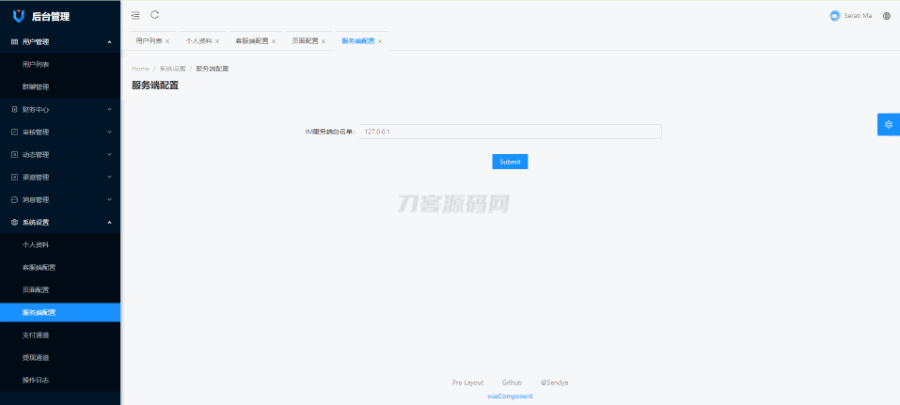Click the refresh icon in header
The image size is (900, 405).
[x=155, y=15]
